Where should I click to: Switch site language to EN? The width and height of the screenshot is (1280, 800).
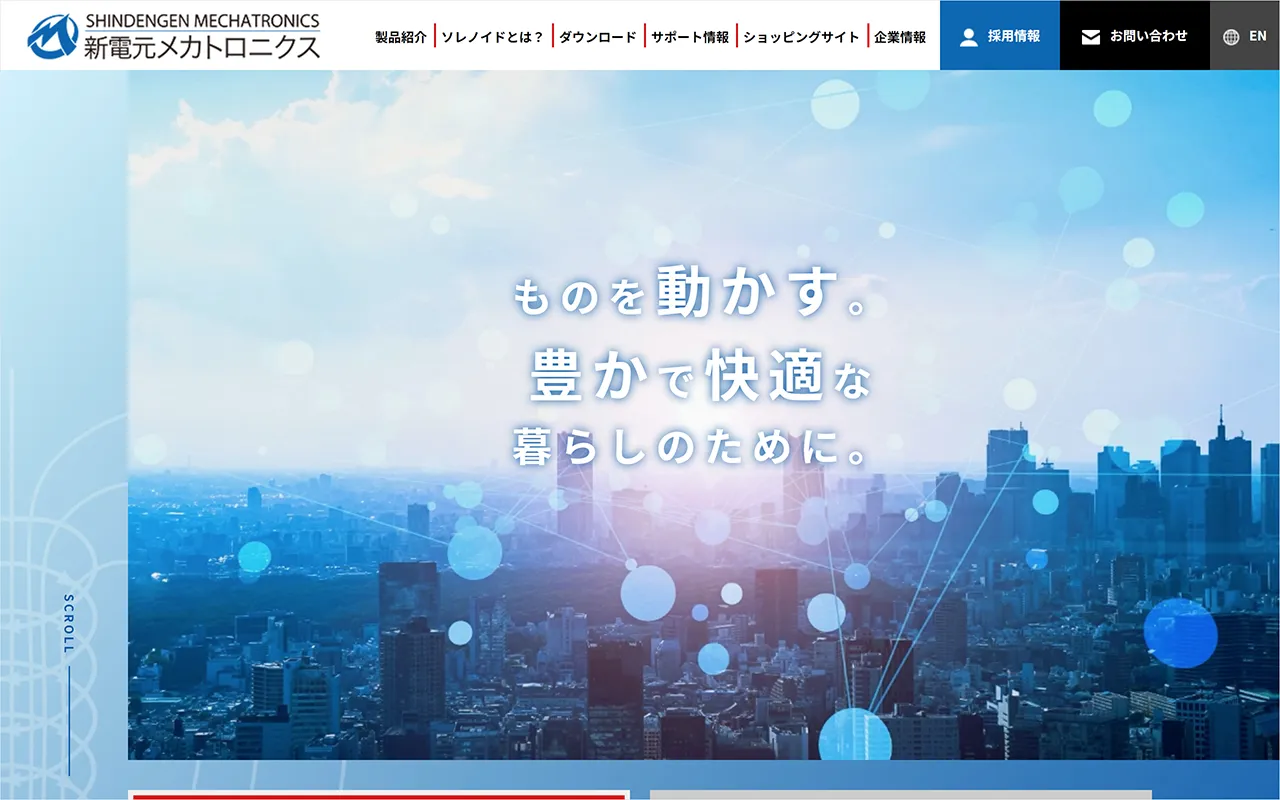[x=1245, y=35]
